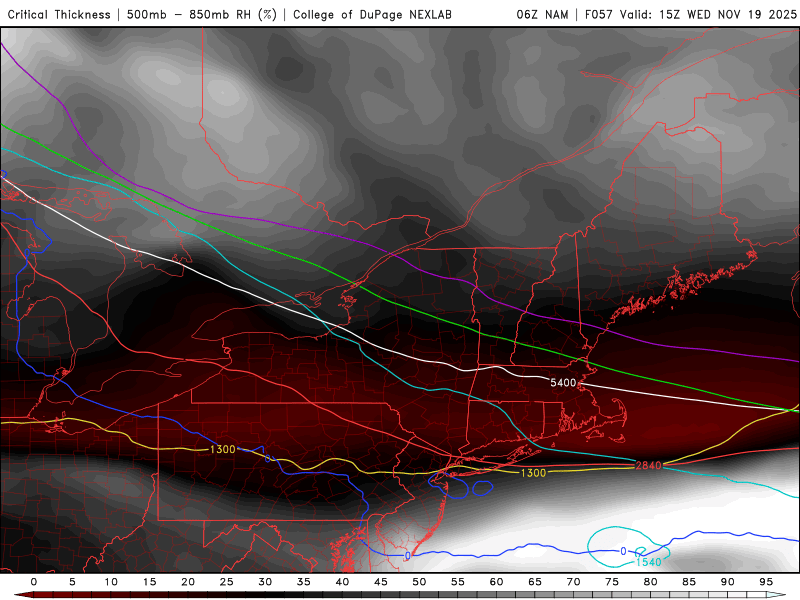Click 'College of DuPage NEXLAB' header text
The image size is (800, 600).
[372, 14]
